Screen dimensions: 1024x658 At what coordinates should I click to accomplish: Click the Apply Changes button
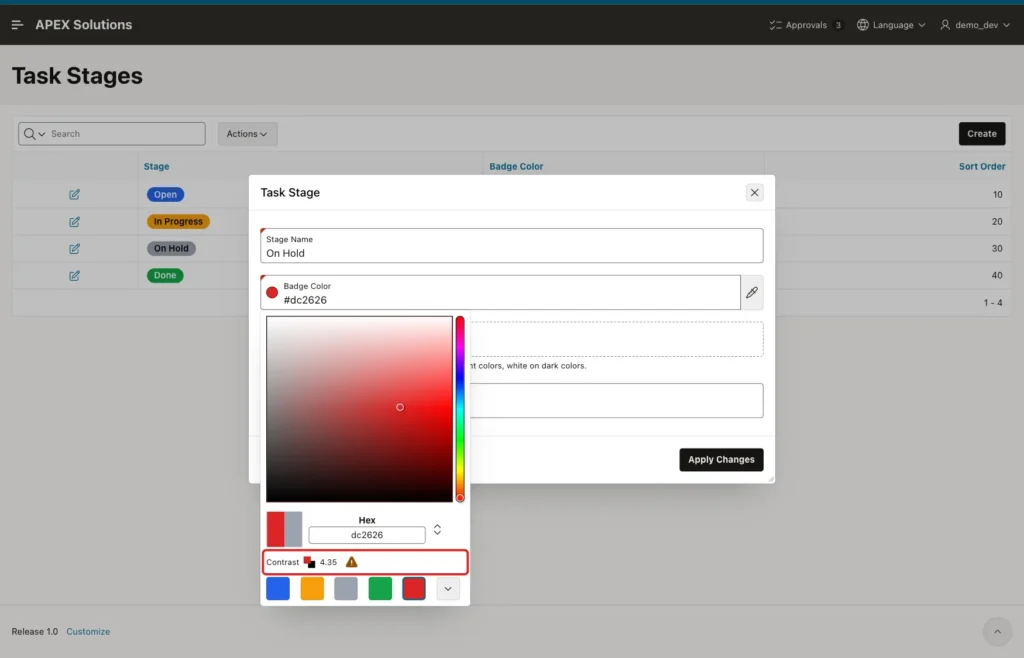[x=721, y=460]
